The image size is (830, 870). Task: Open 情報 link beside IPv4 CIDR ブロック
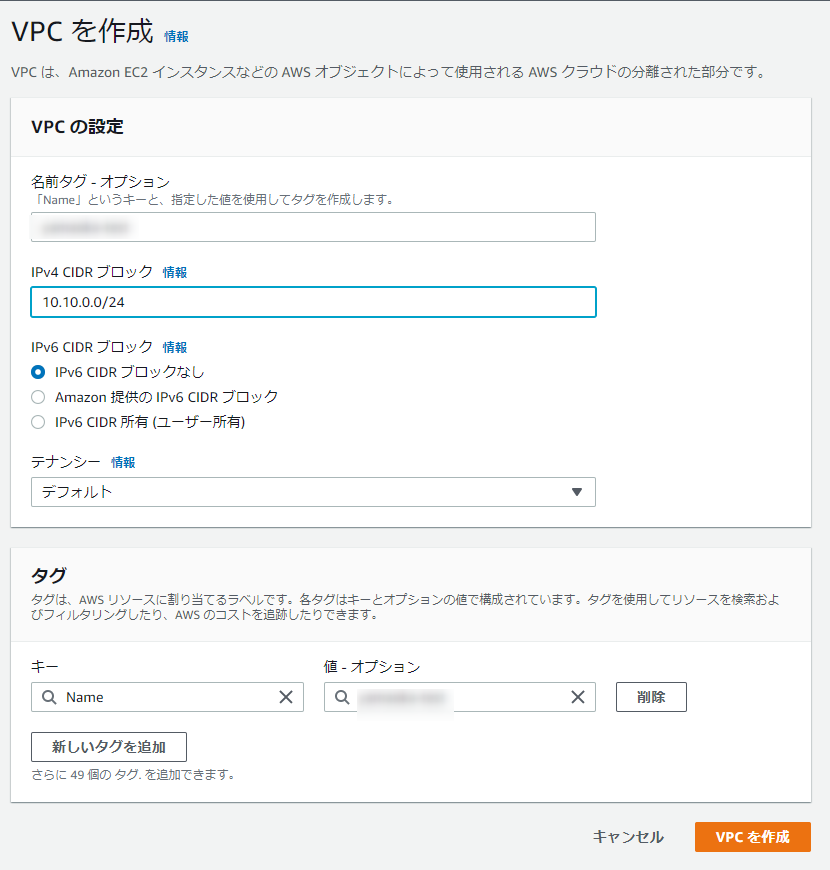tap(175, 272)
